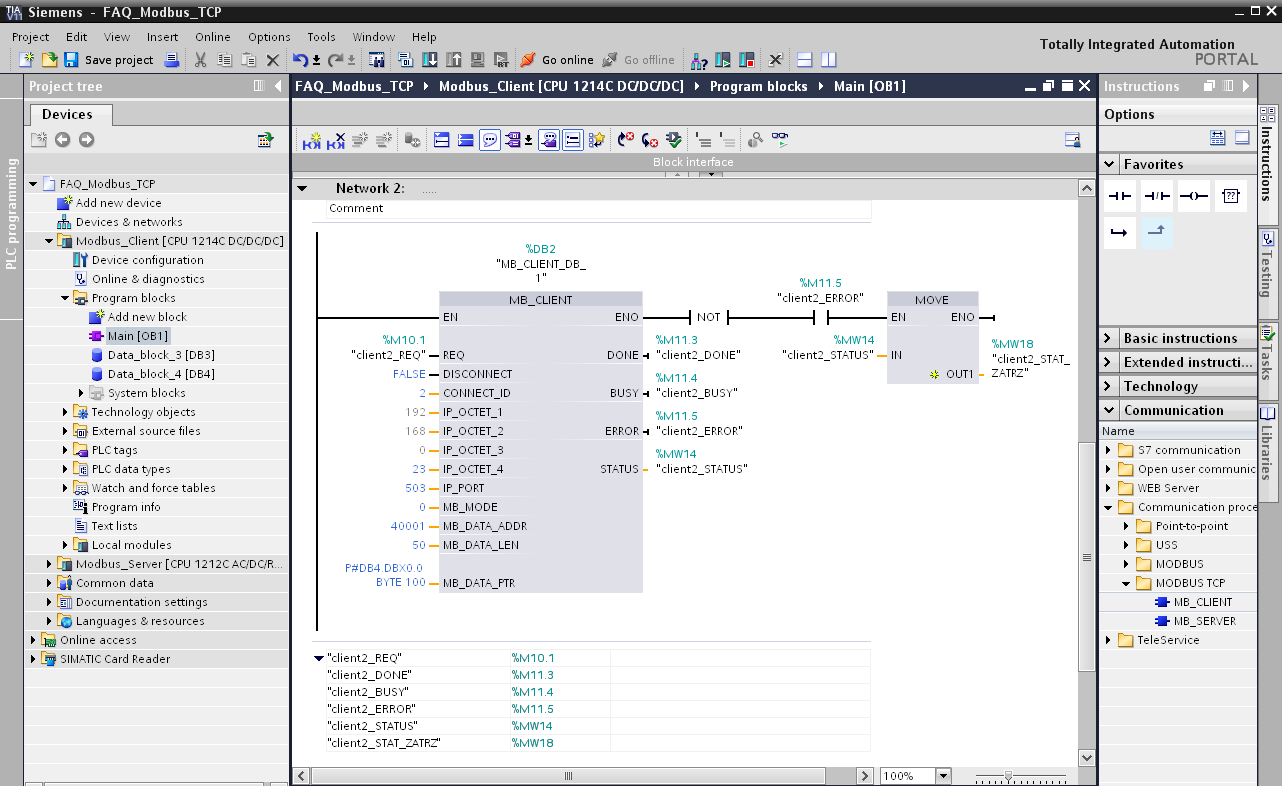Image resolution: width=1282 pixels, height=786 pixels.
Task: Click the Undo arrow icon
Action: coord(300,60)
